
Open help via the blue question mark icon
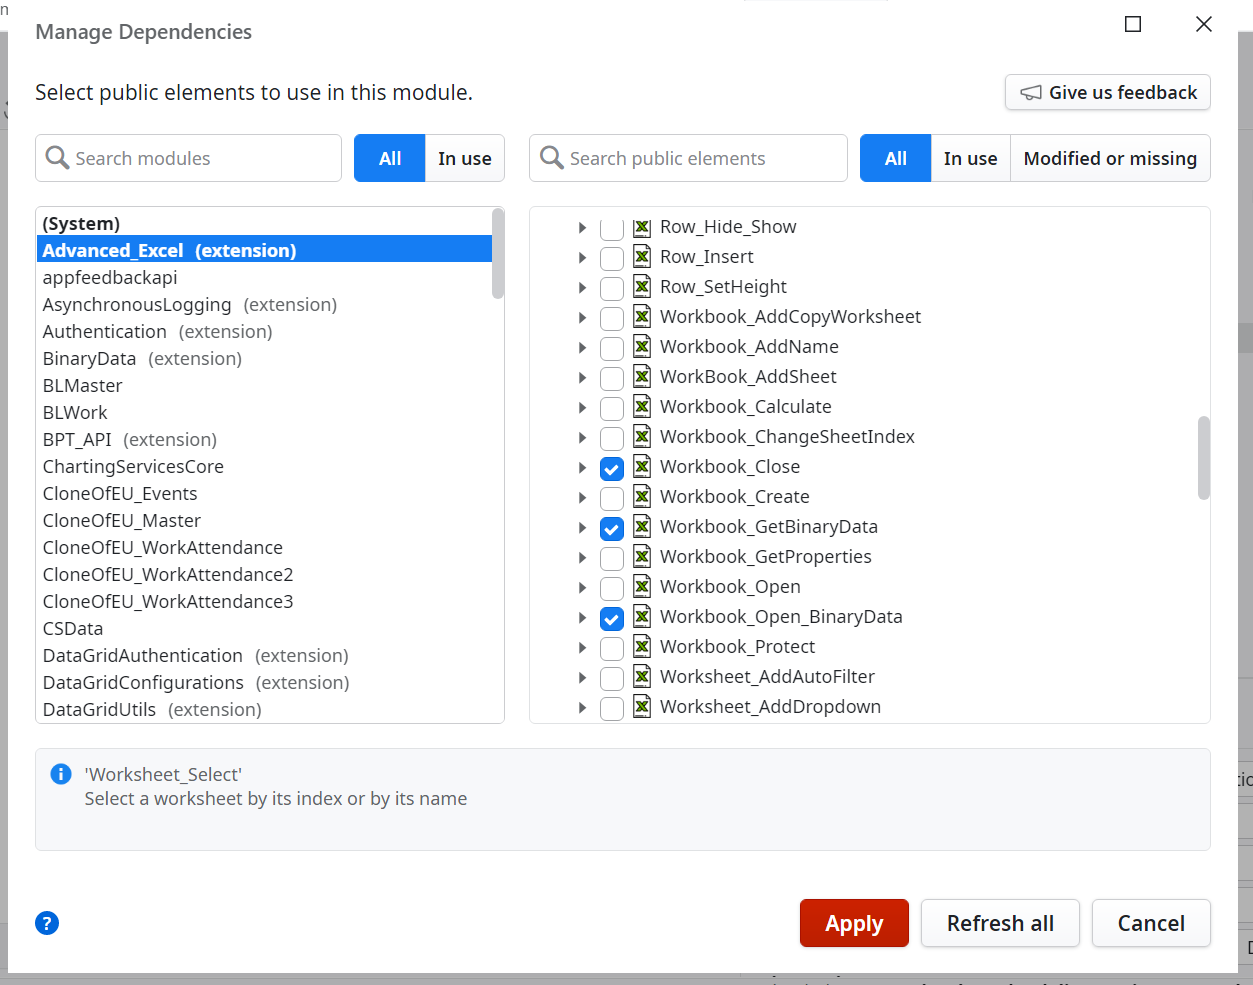pyautogui.click(x=46, y=923)
